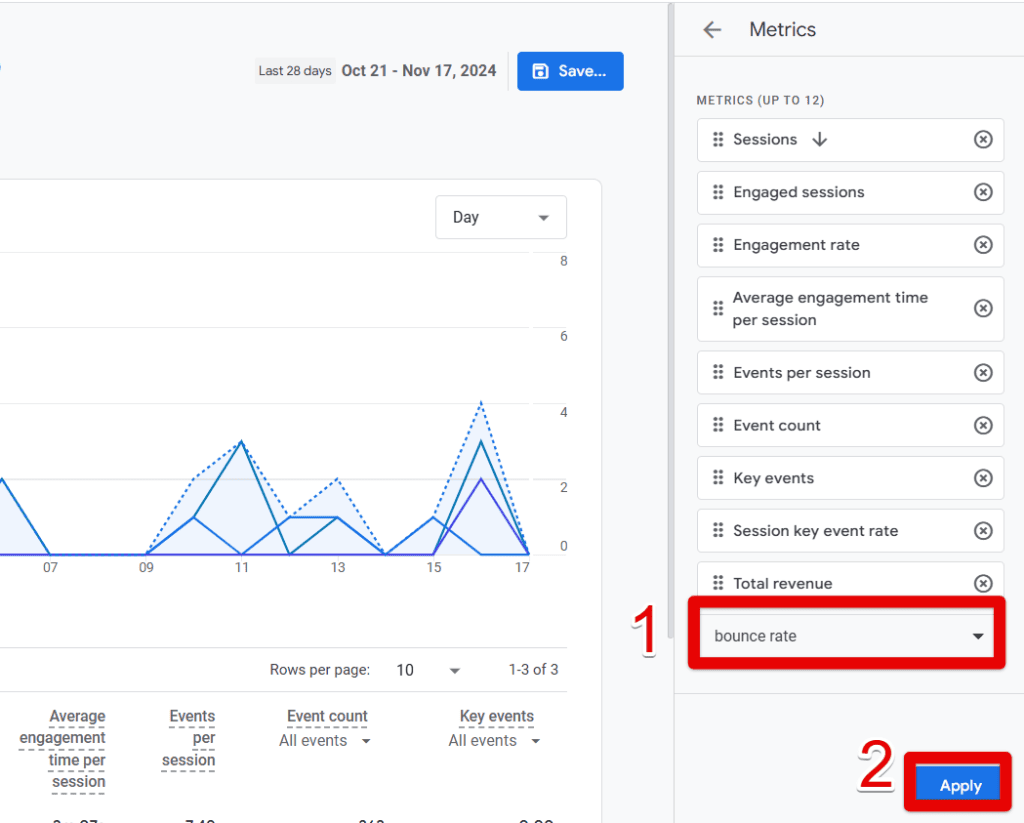Open the Day time granularity dropdown
This screenshot has height=823, width=1024.
[500, 217]
